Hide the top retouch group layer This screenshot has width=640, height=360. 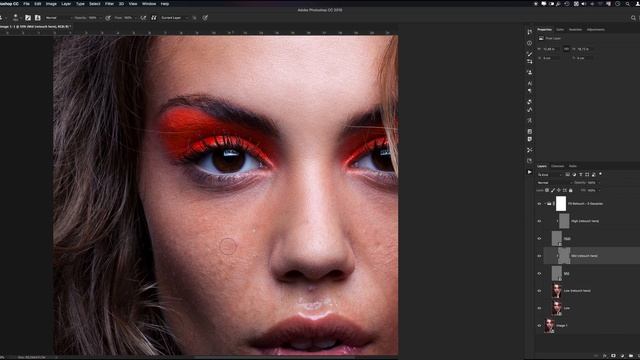click(539, 204)
